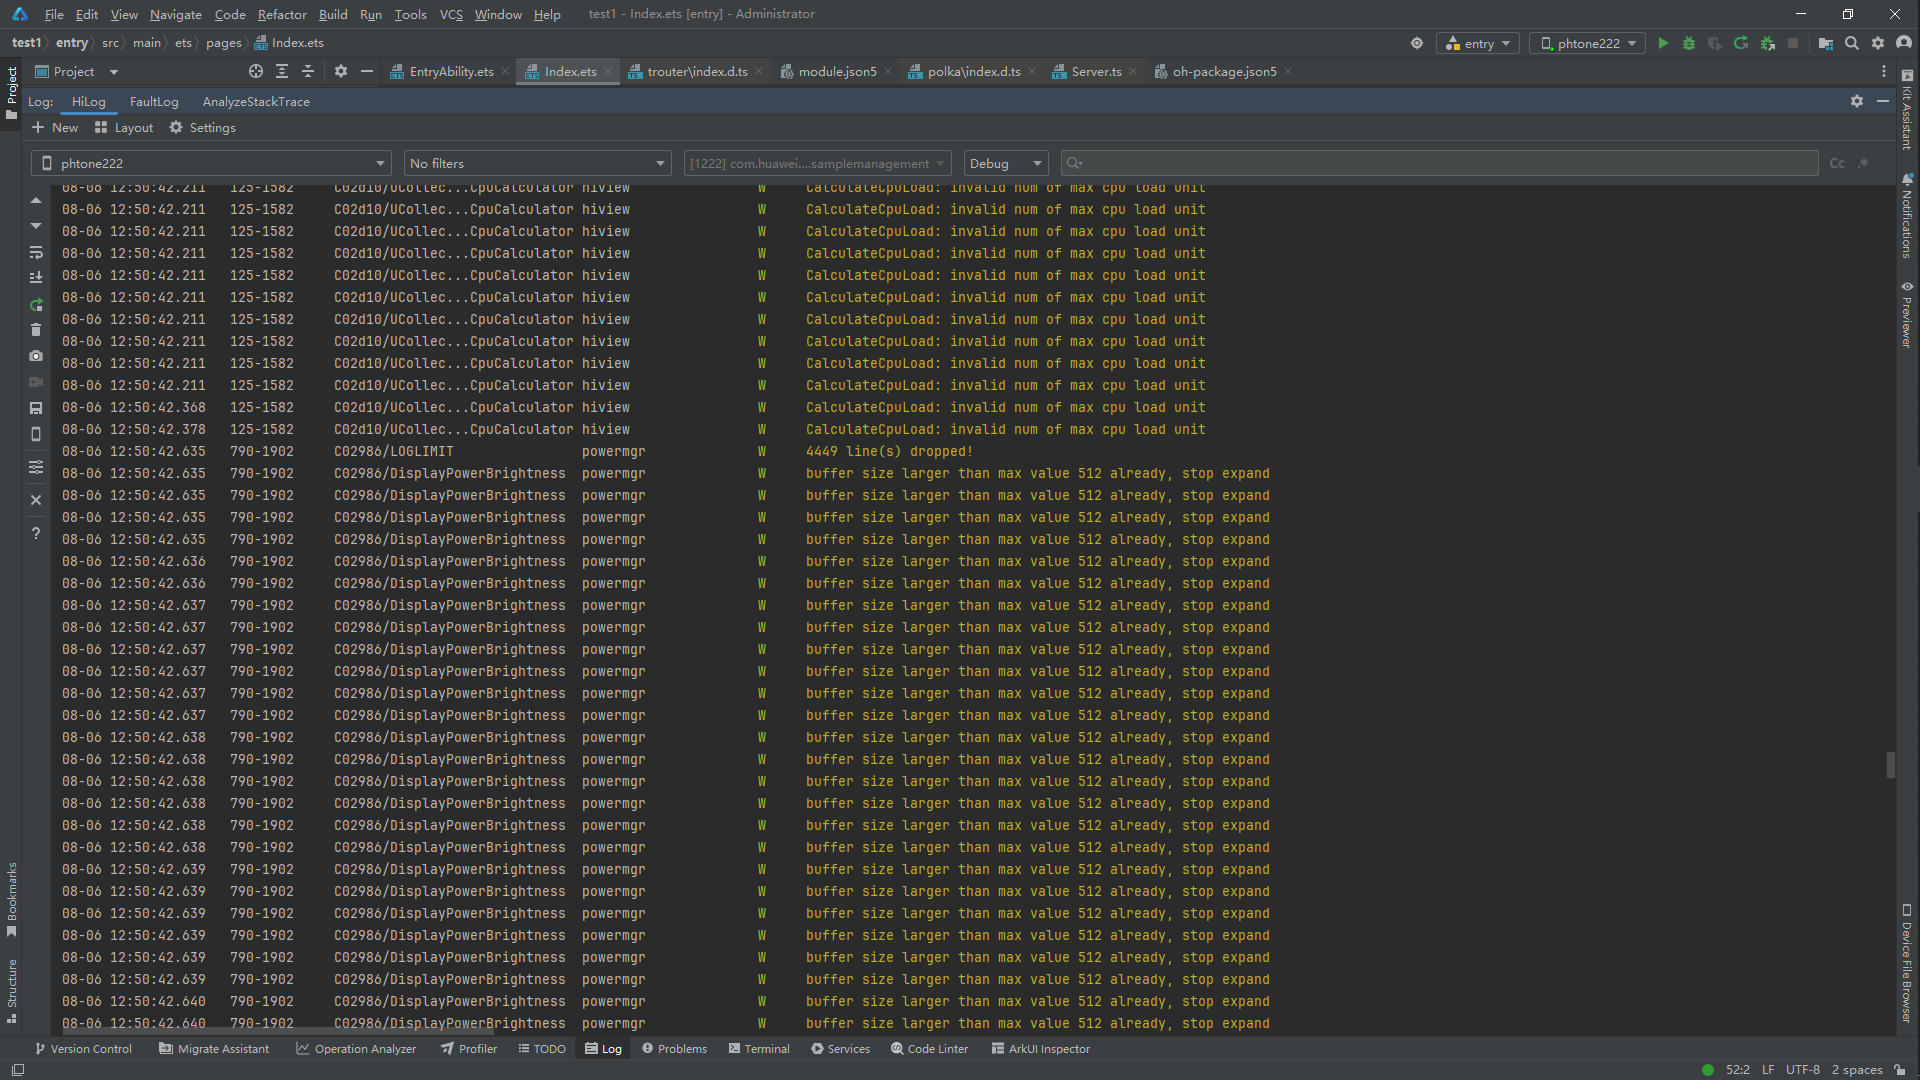
Task: Collapse all in the Project toolbar
Action: click(x=308, y=71)
